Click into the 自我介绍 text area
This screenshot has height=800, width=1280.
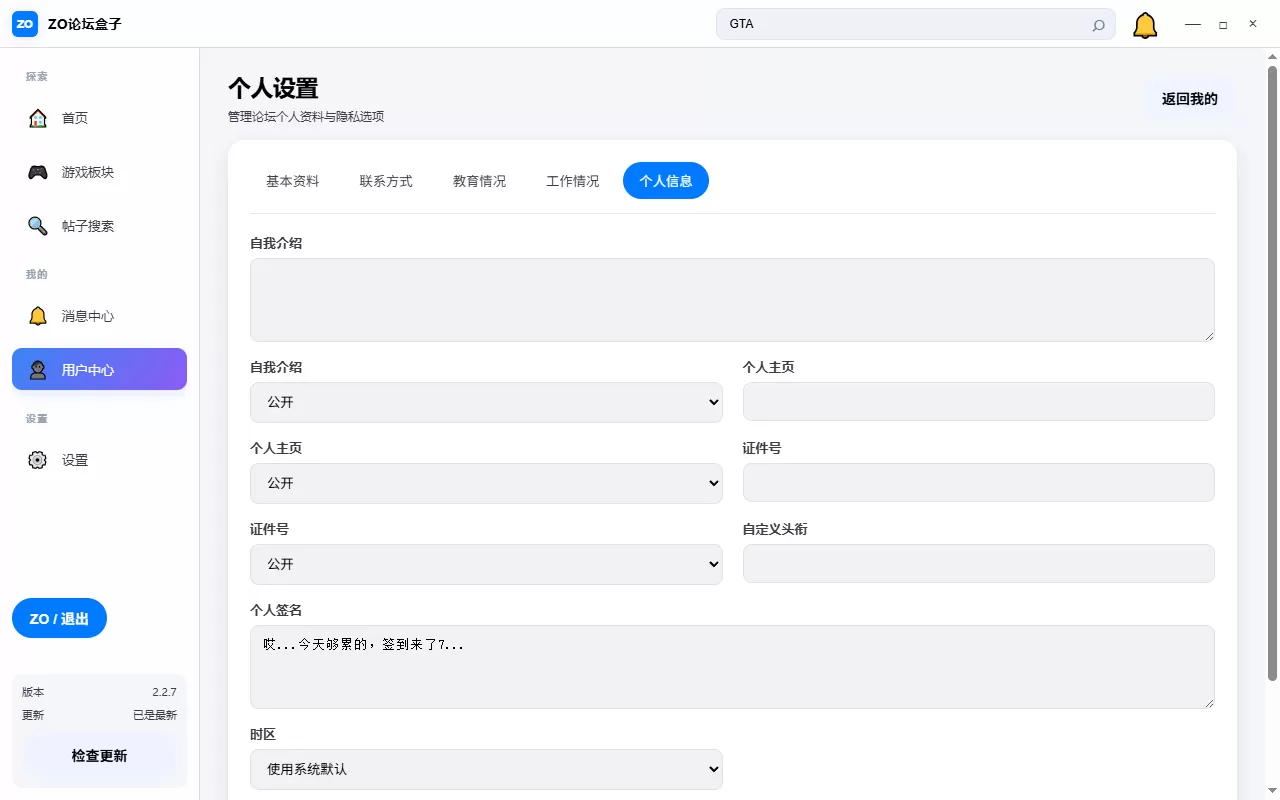[732, 300]
